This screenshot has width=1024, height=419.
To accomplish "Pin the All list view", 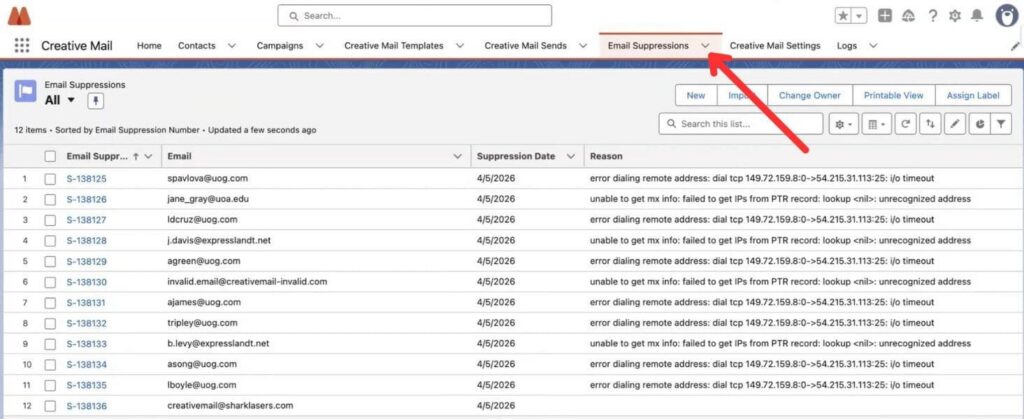I will pos(95,101).
